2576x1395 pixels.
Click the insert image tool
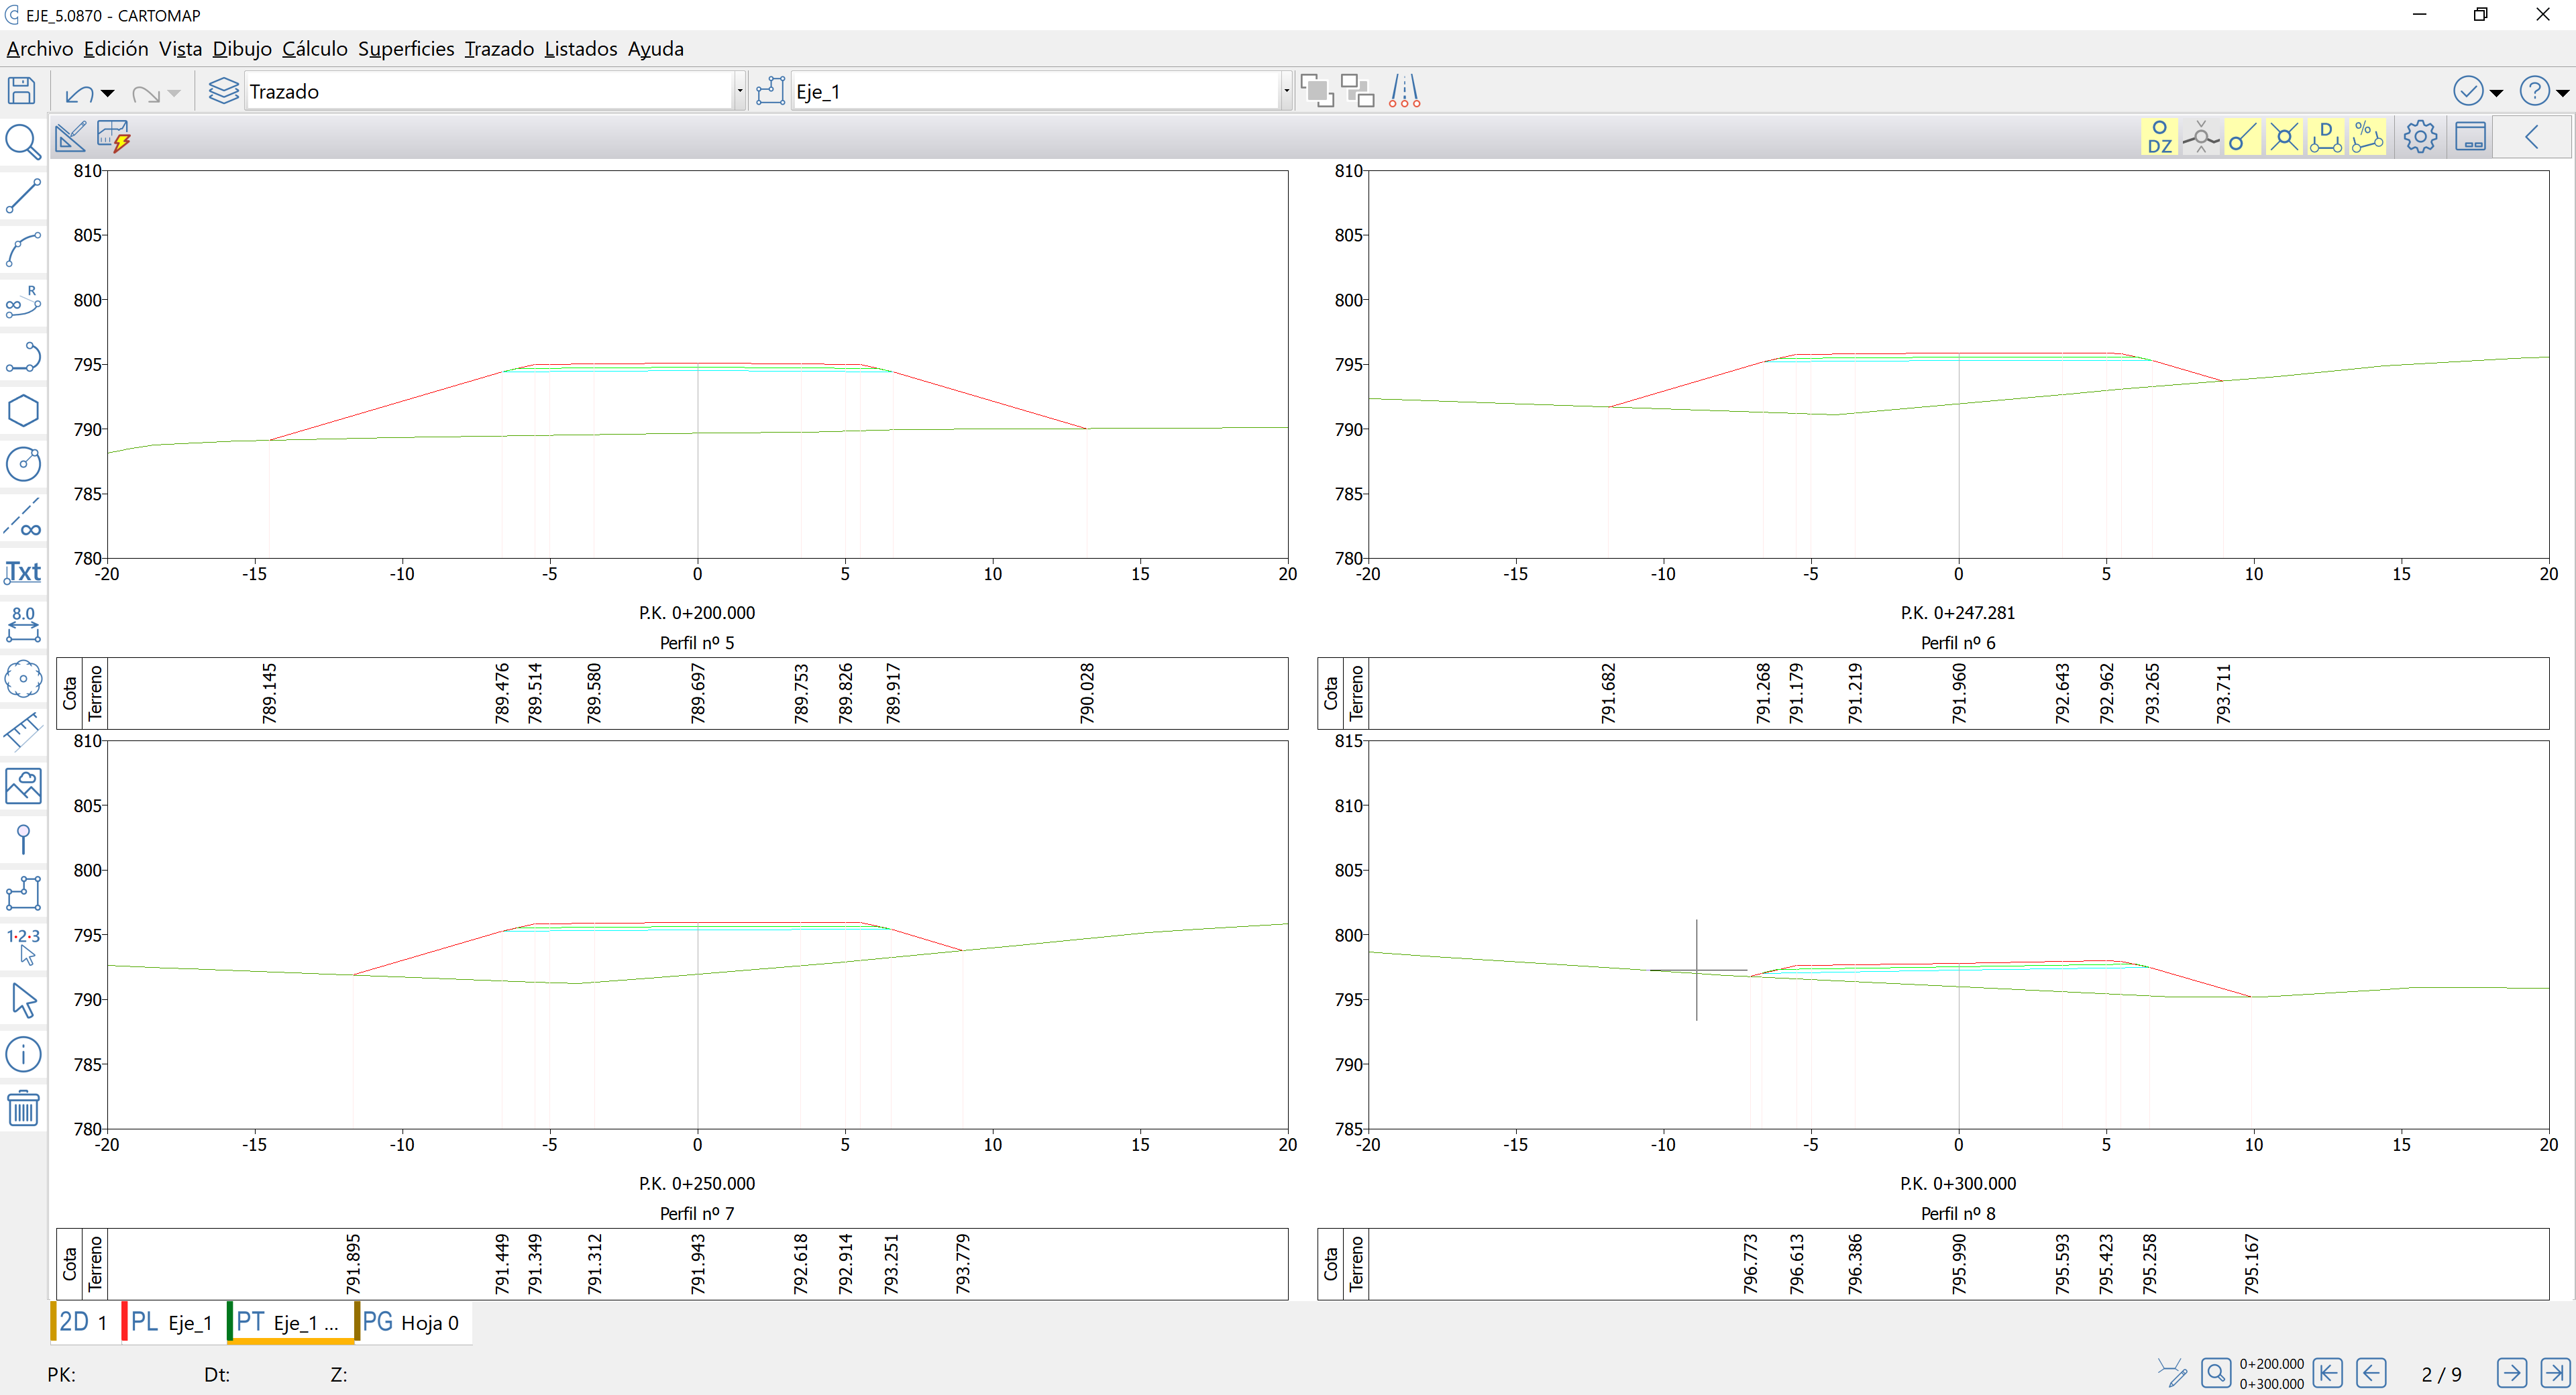23,786
